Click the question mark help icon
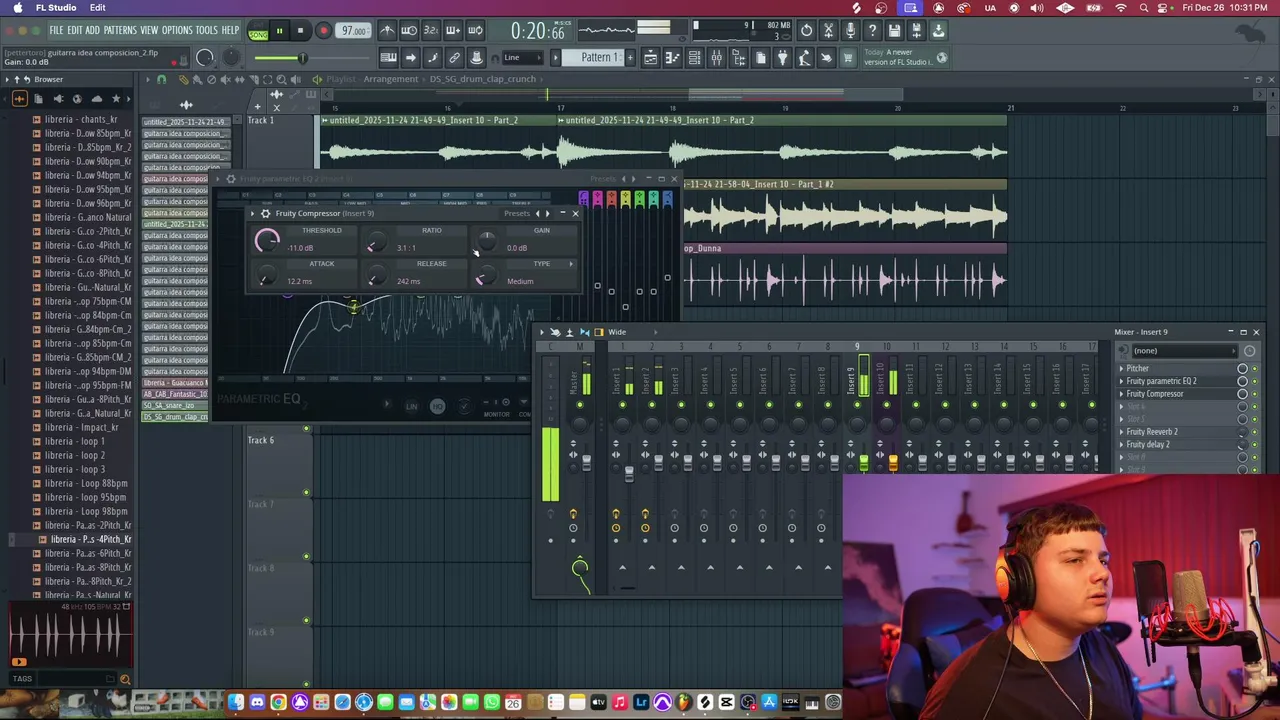Viewport: 1280px width, 720px height. 872,30
